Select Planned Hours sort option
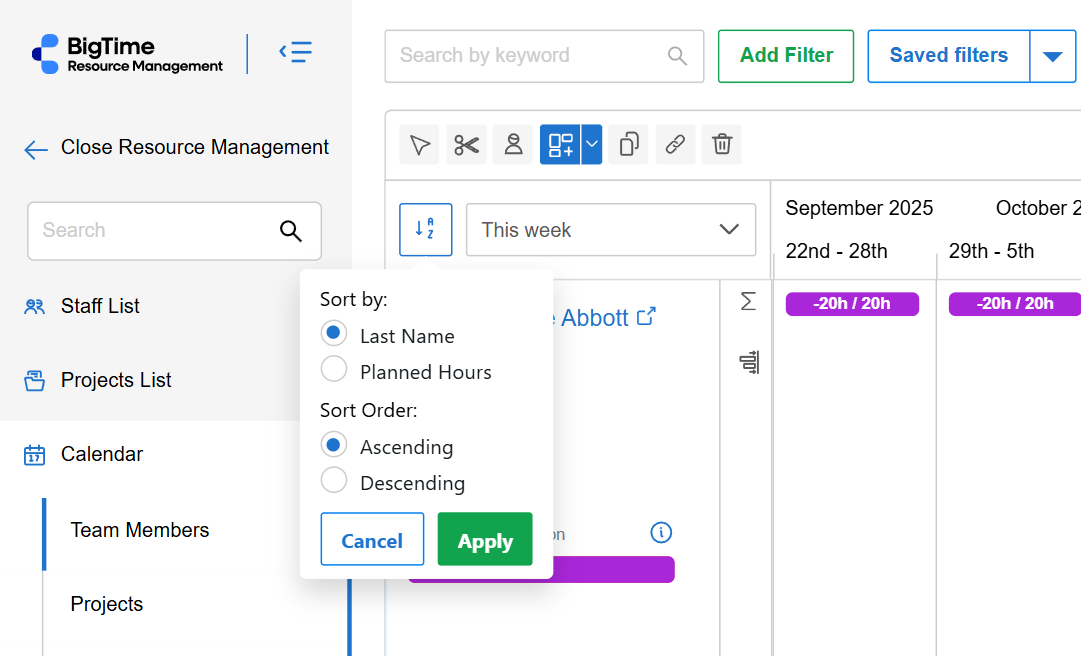 [x=334, y=370]
